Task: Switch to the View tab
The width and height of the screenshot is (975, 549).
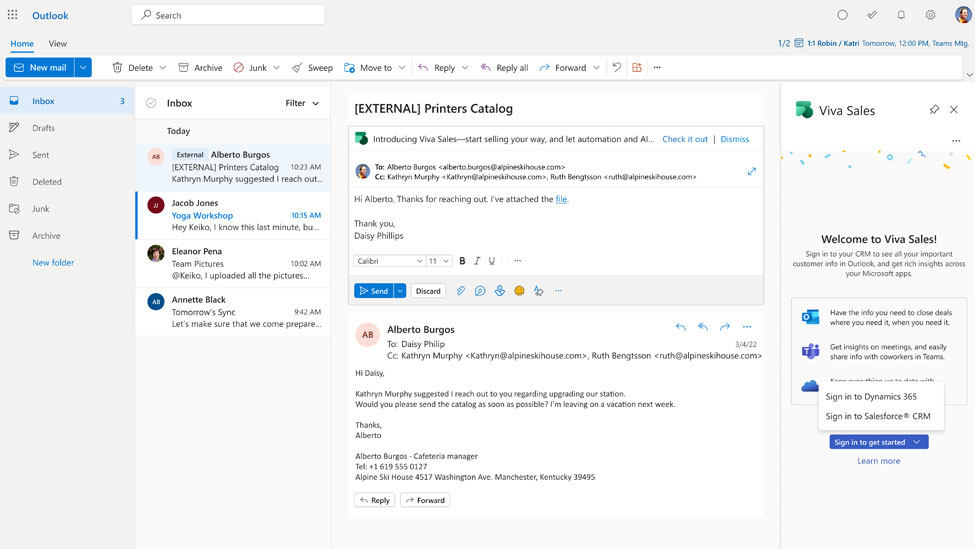Action: coord(58,44)
